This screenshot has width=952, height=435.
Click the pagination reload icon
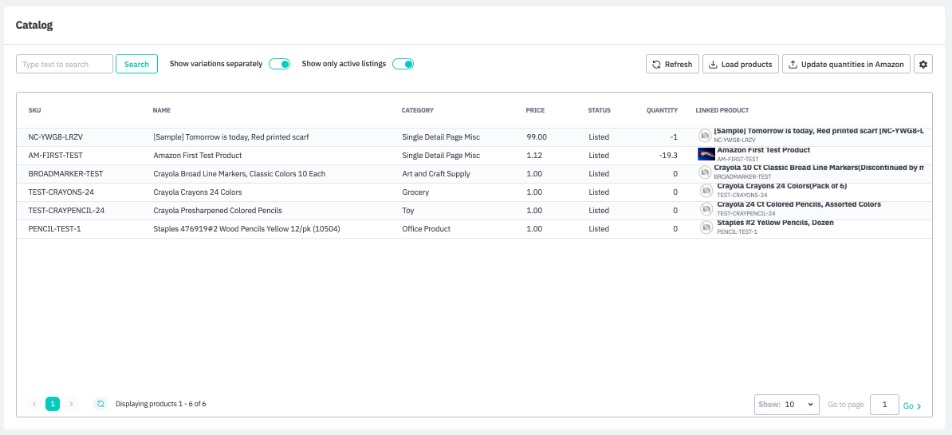pyautogui.click(x=100, y=404)
